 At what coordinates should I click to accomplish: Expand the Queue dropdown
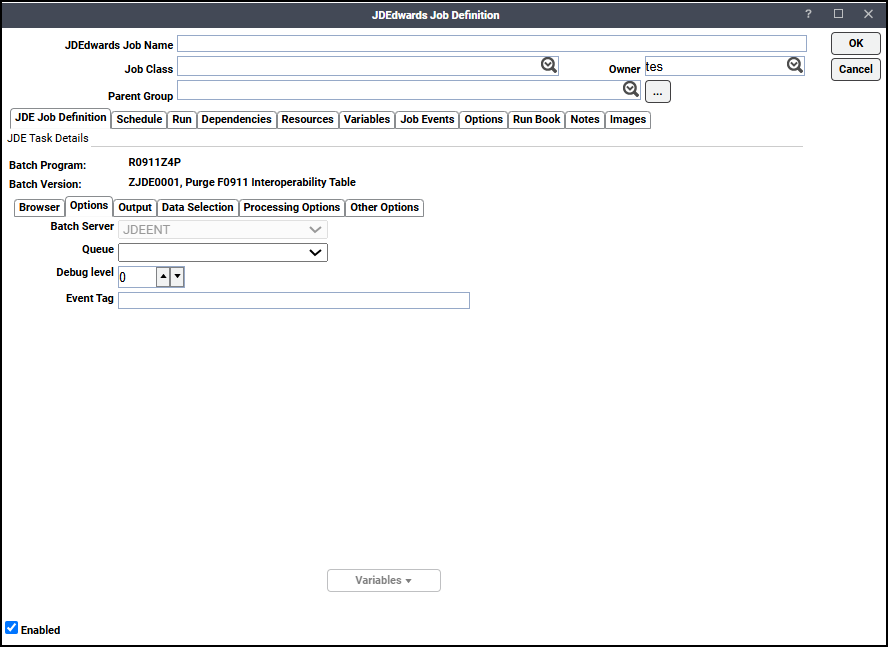315,253
